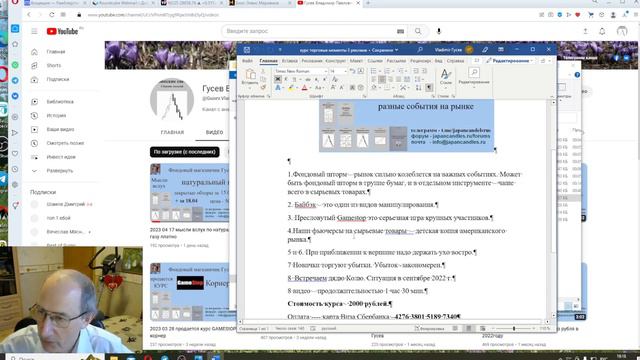The image size is (640, 360).
Task: Click the text highlight color marker
Action: (x=291, y=87)
